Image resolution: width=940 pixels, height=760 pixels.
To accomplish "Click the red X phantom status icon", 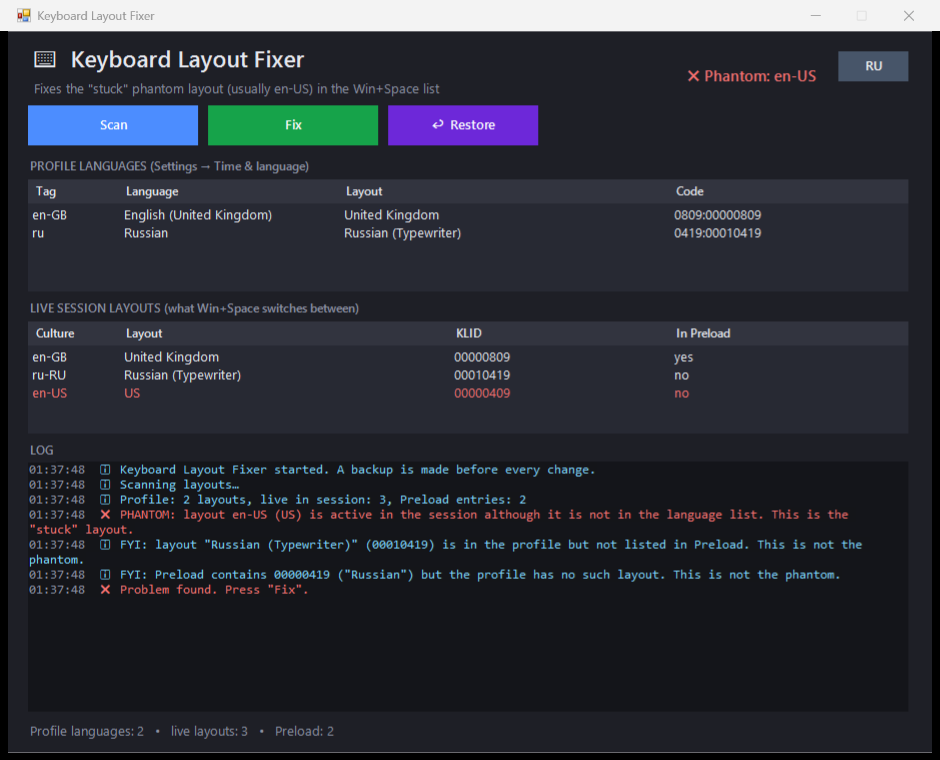I will (693, 76).
